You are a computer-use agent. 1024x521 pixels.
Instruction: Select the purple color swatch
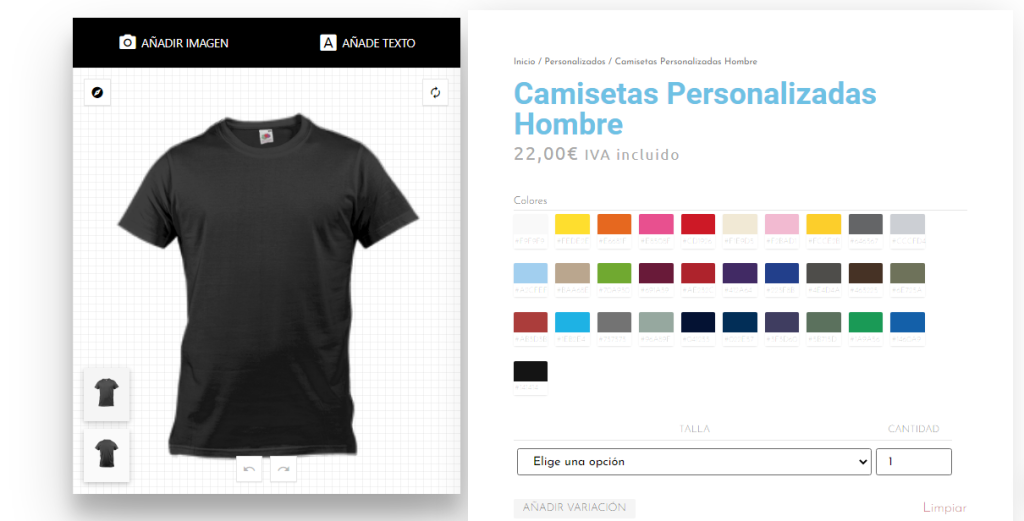[740, 273]
